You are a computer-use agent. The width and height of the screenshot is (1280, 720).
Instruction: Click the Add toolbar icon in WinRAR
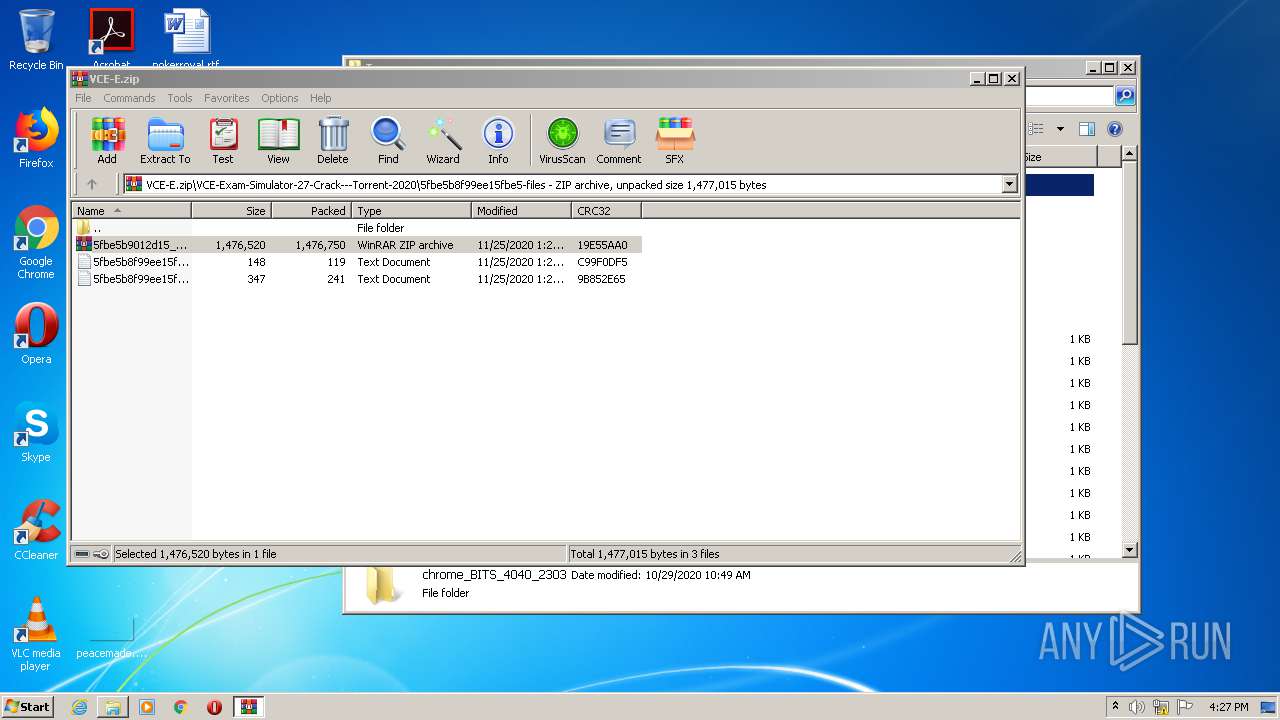(107, 140)
